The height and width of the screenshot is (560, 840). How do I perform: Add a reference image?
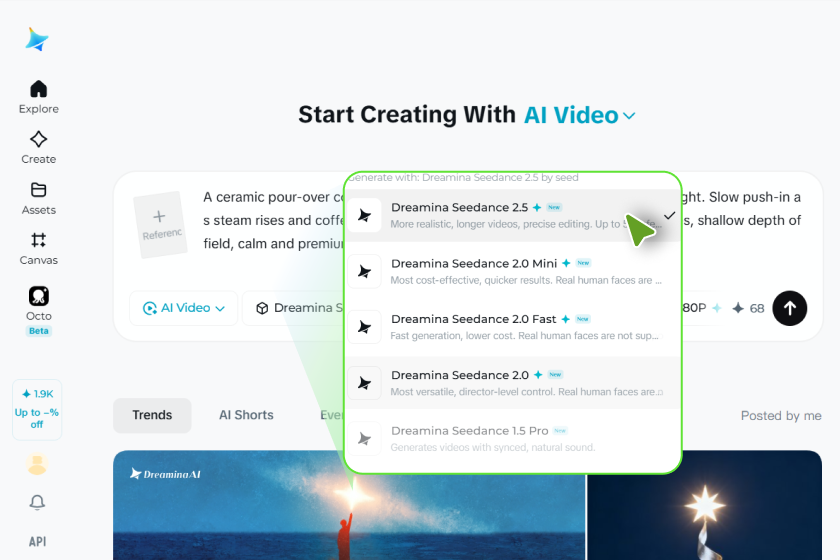(160, 225)
